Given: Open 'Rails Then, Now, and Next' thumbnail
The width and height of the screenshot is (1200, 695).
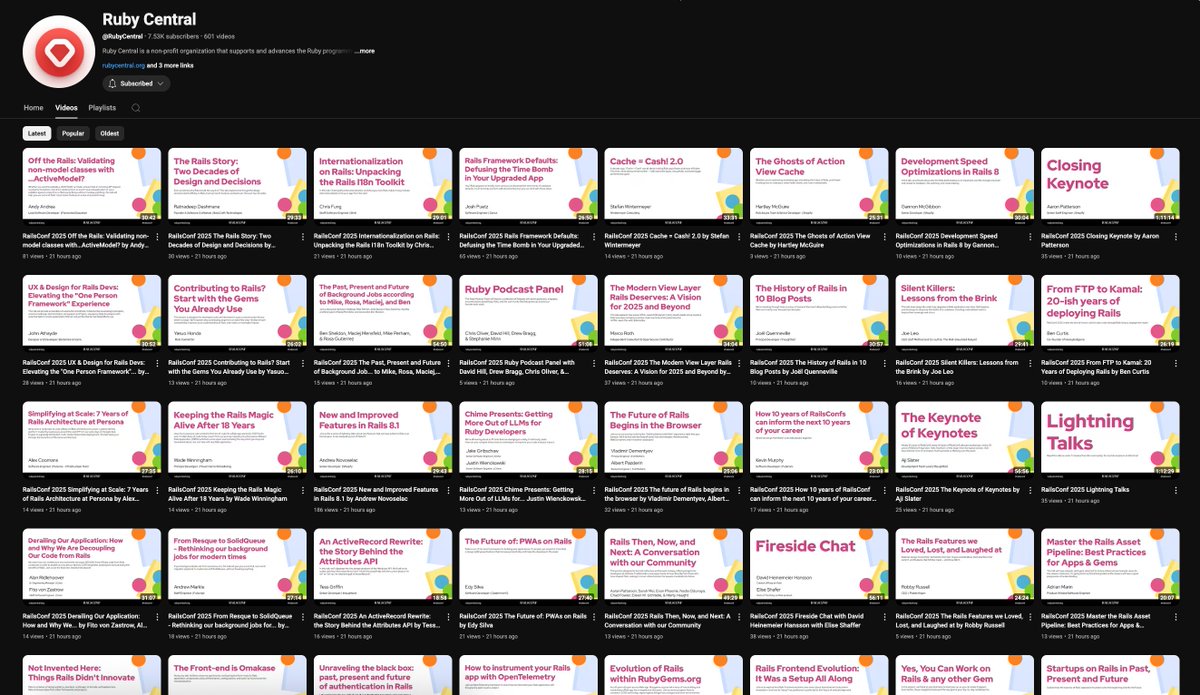Looking at the screenshot, I should [x=673, y=566].
